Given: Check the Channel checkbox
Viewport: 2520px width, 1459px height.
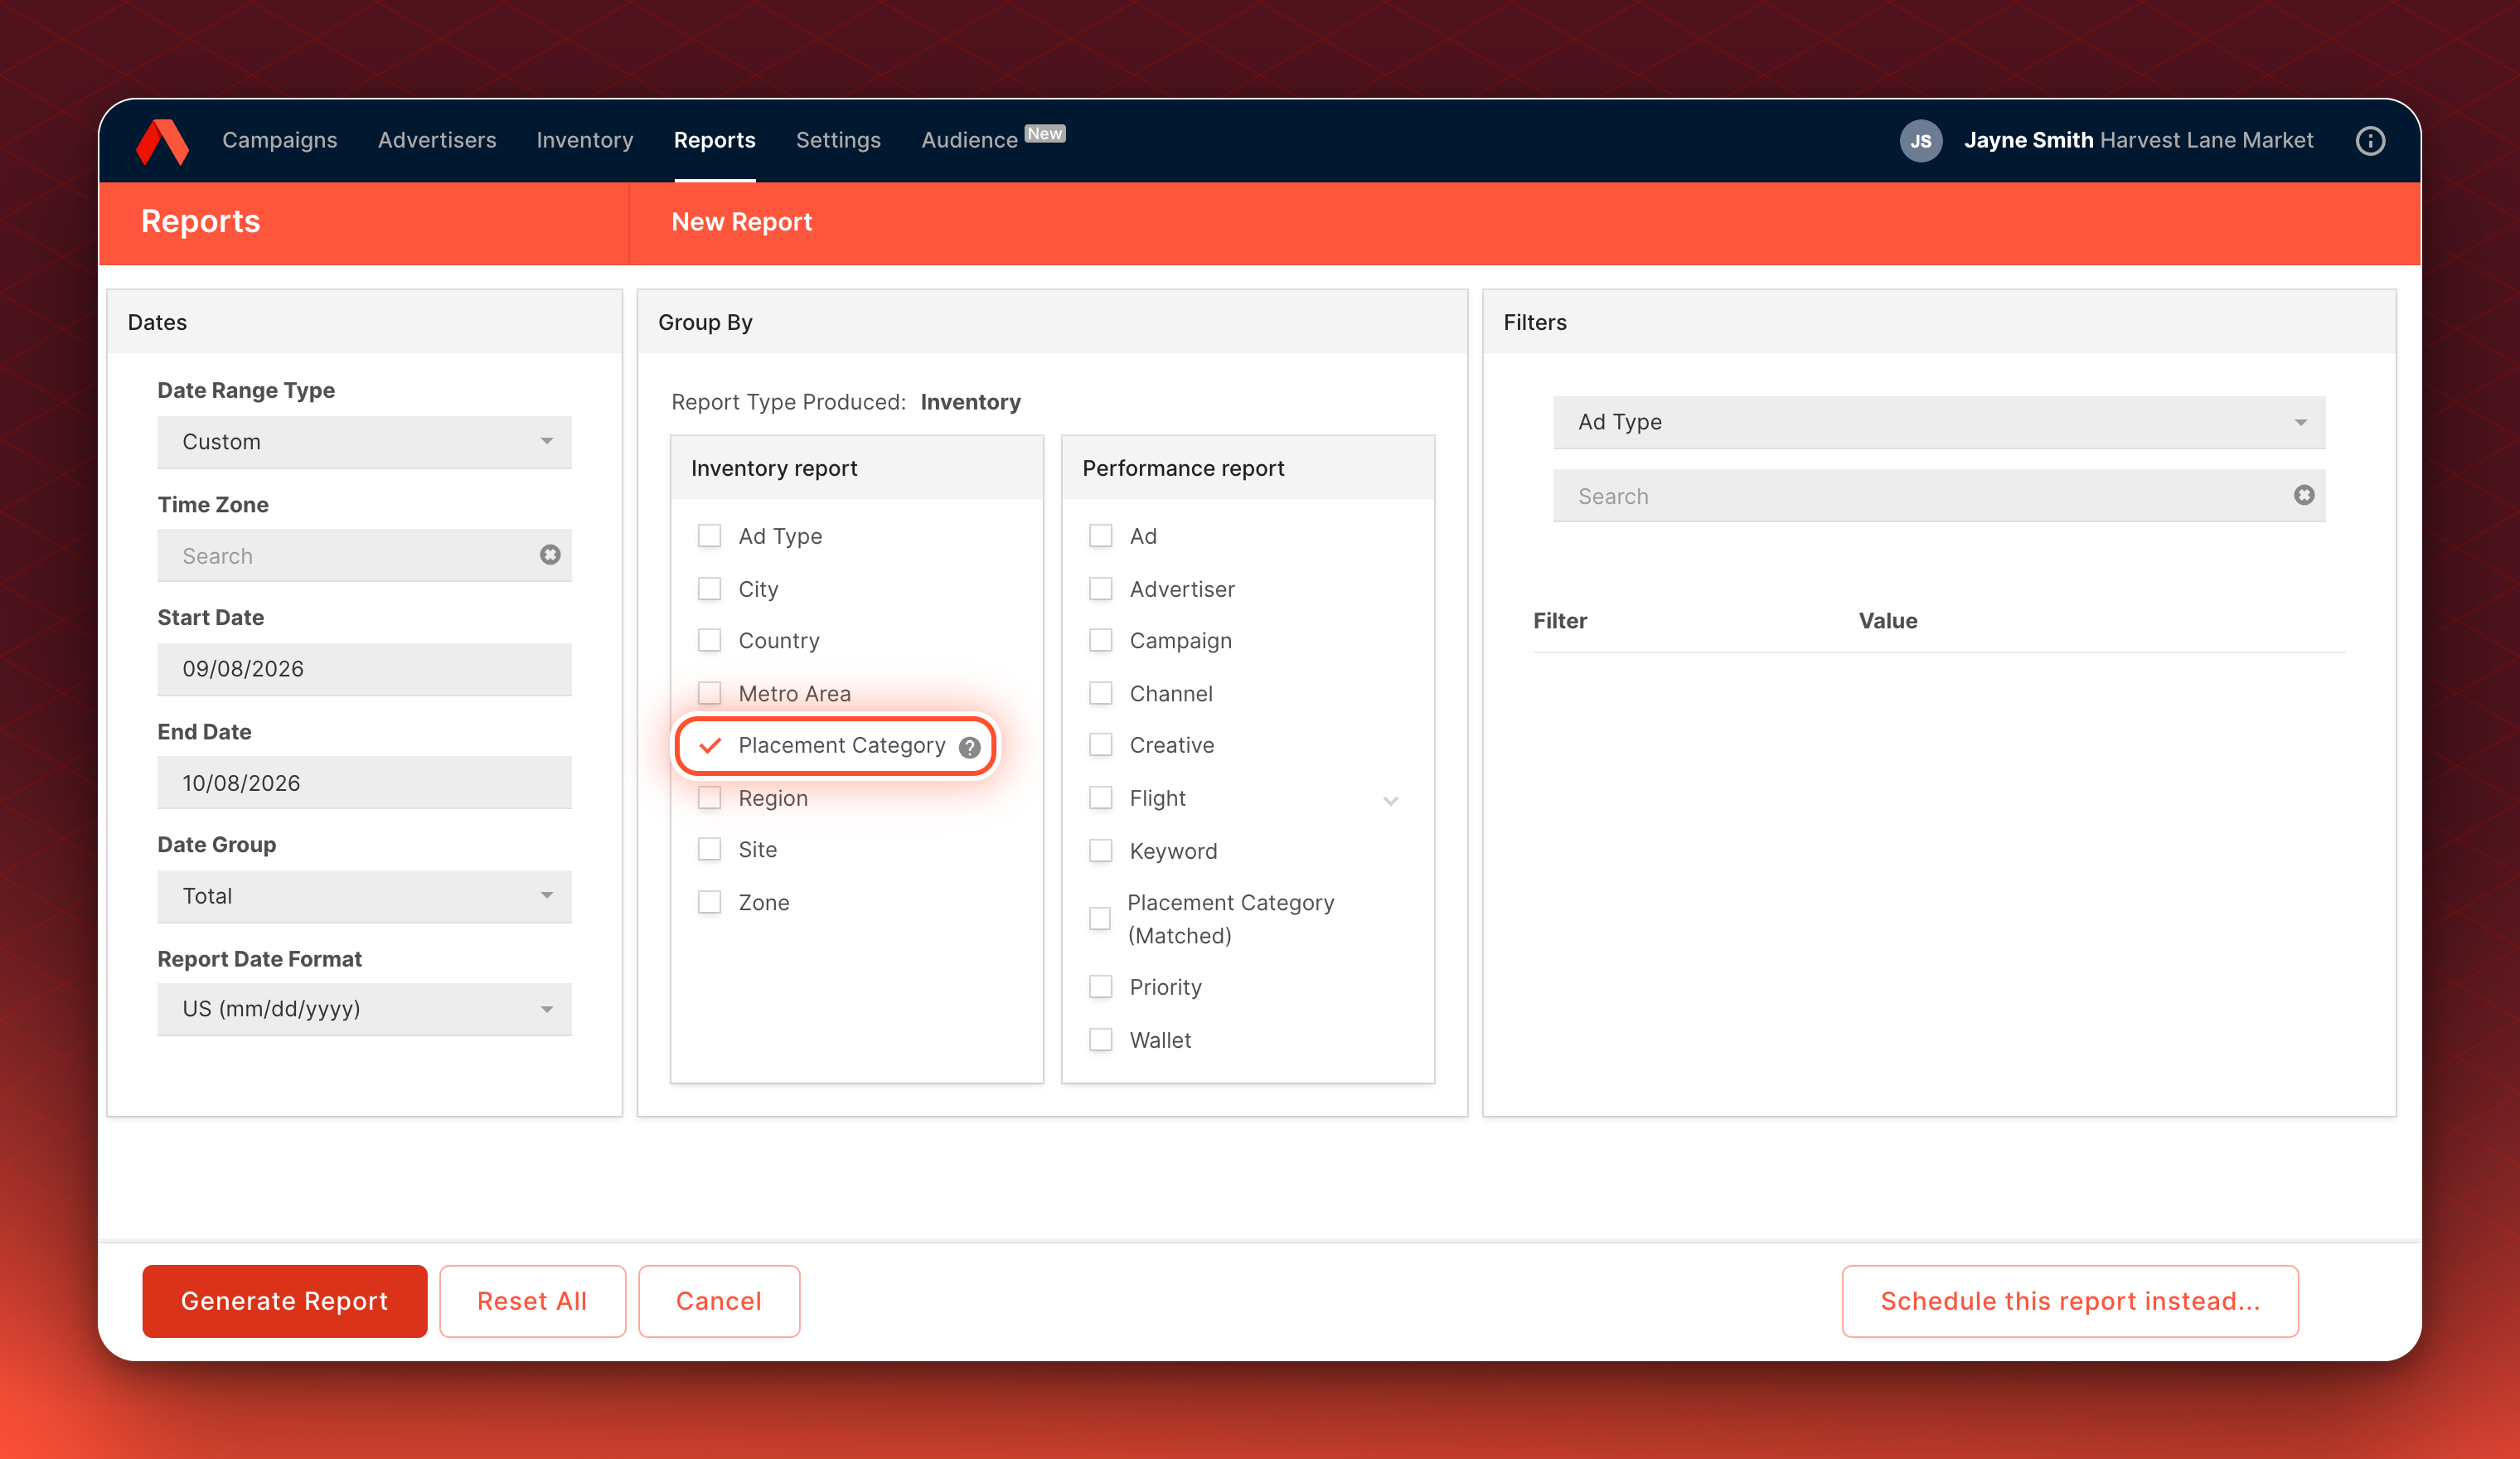Looking at the screenshot, I should (x=1100, y=693).
